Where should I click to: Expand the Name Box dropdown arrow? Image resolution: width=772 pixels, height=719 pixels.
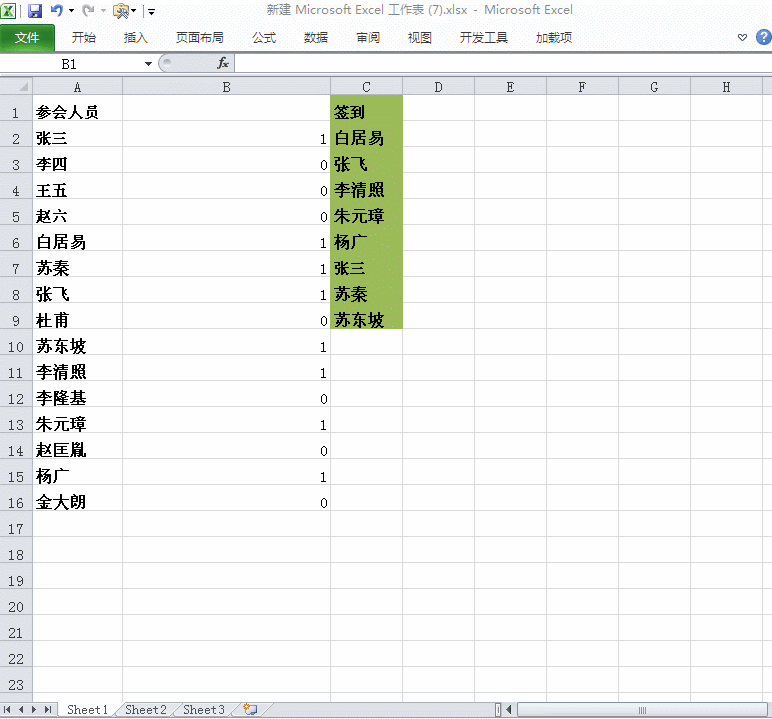pos(148,64)
